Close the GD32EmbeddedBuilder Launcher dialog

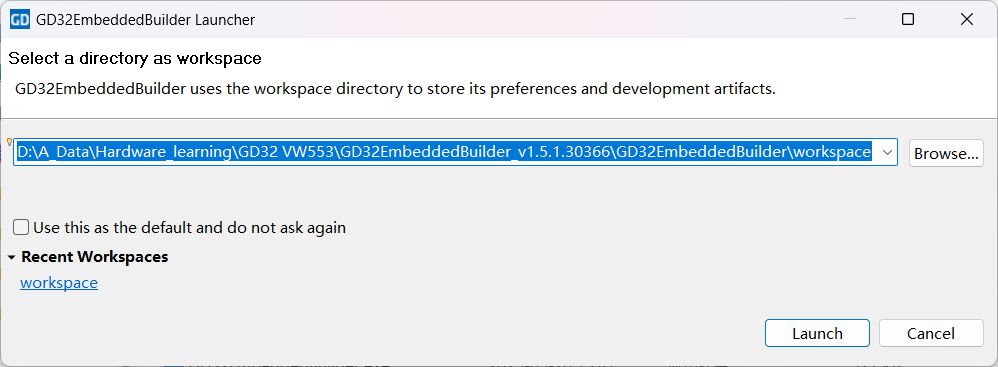967,20
